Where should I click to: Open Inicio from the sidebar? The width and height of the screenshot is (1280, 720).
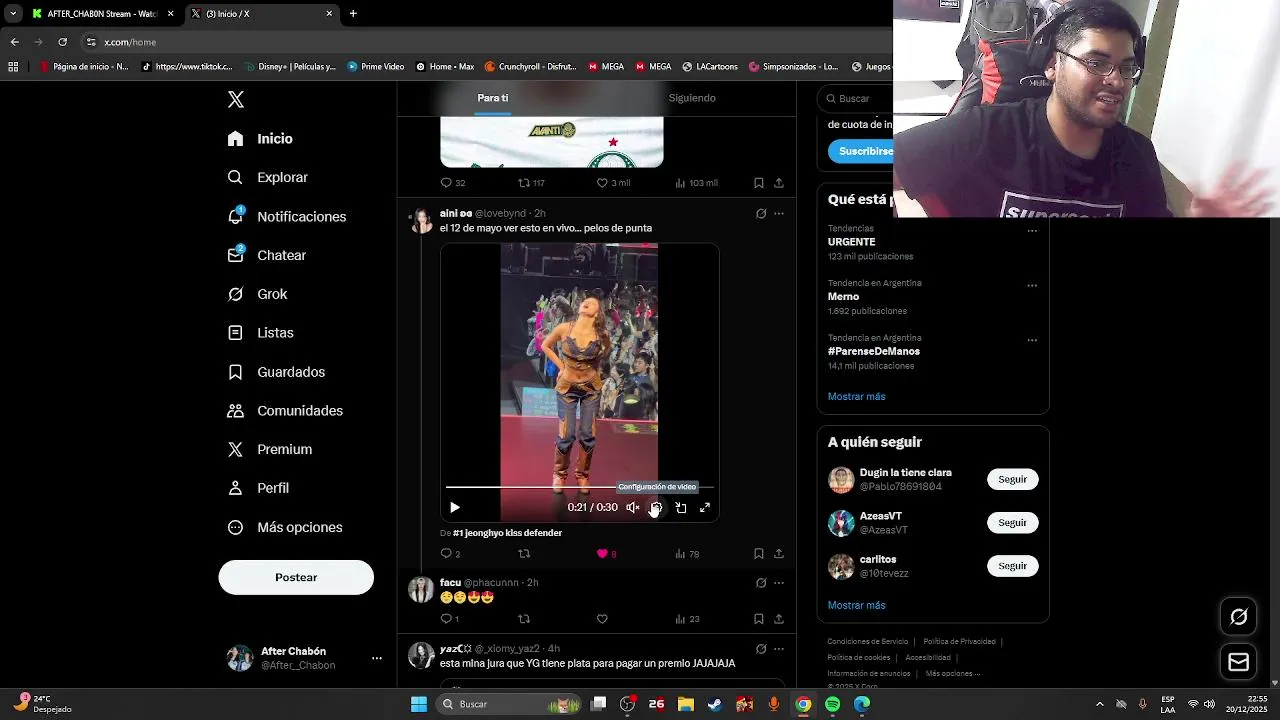click(260, 139)
